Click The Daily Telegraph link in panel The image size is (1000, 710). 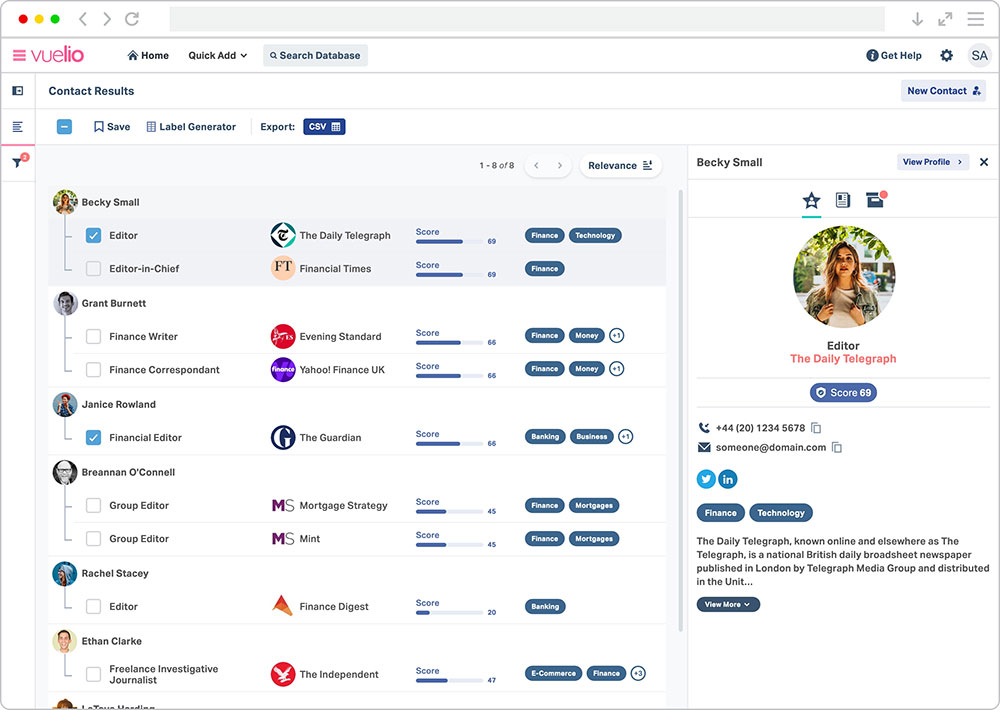point(843,359)
